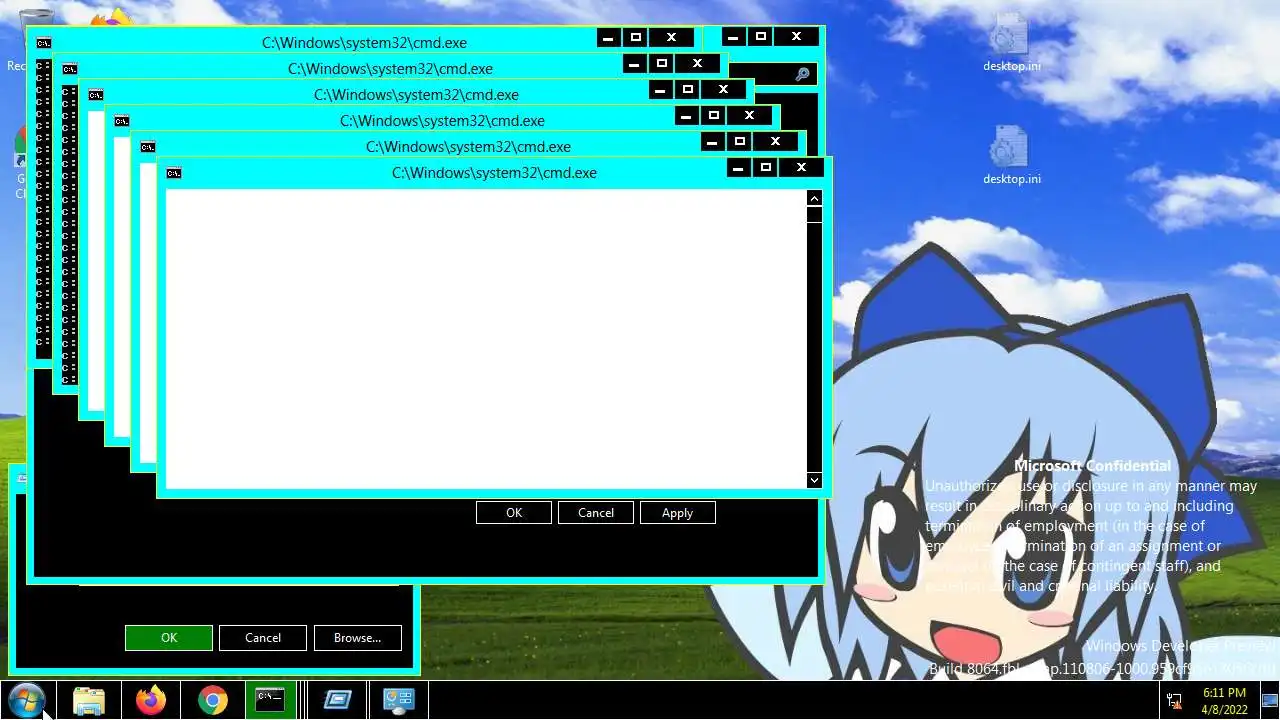Click the magnifier search icon in the rear window

coord(802,74)
